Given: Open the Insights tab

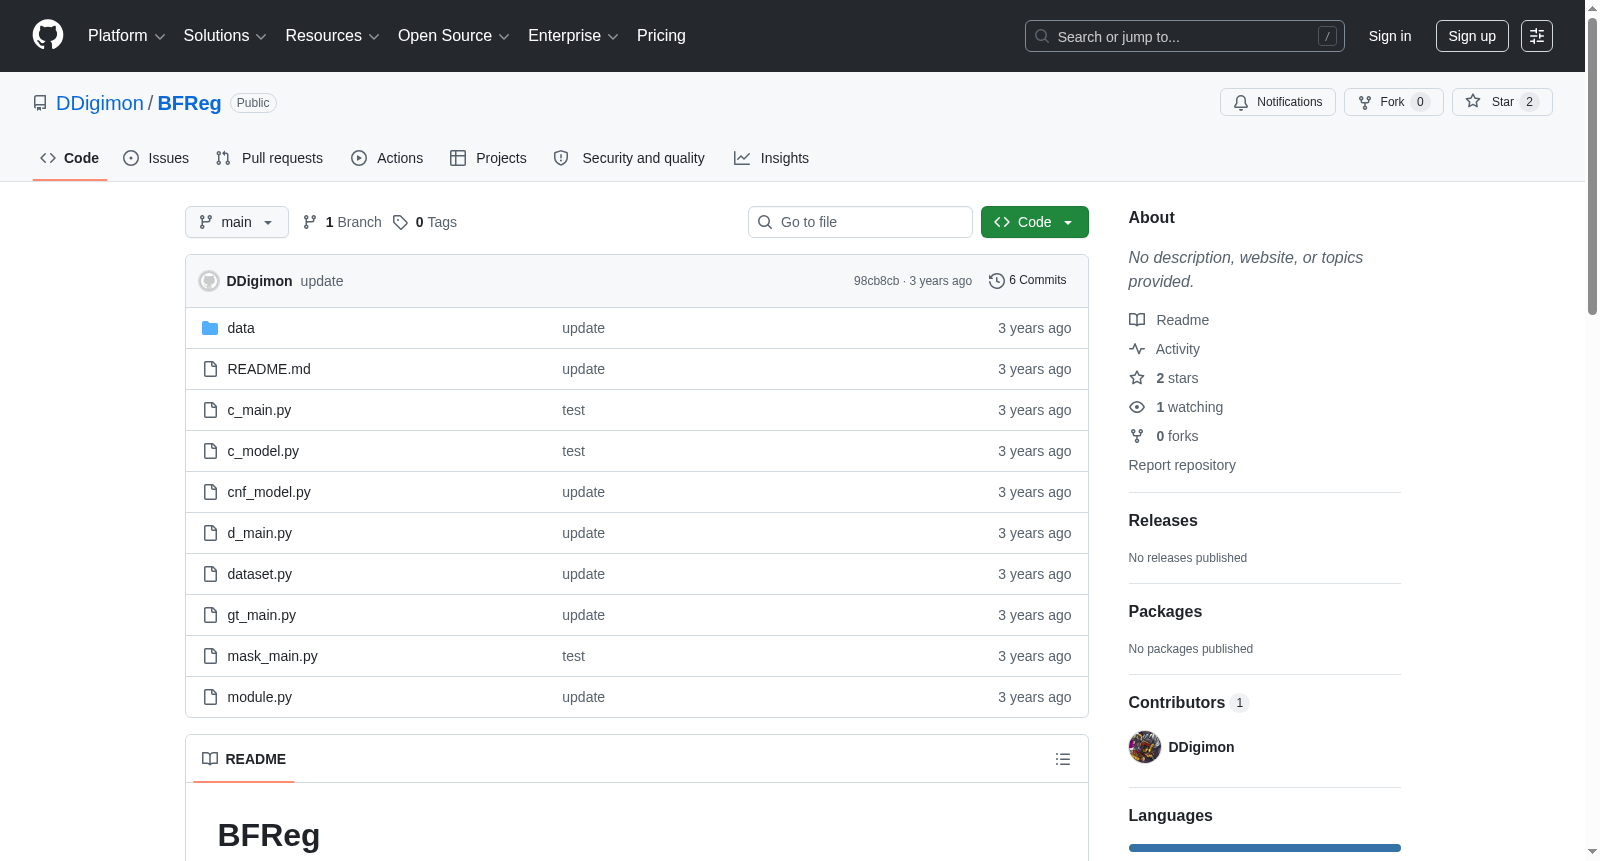Looking at the screenshot, I should click(771, 158).
